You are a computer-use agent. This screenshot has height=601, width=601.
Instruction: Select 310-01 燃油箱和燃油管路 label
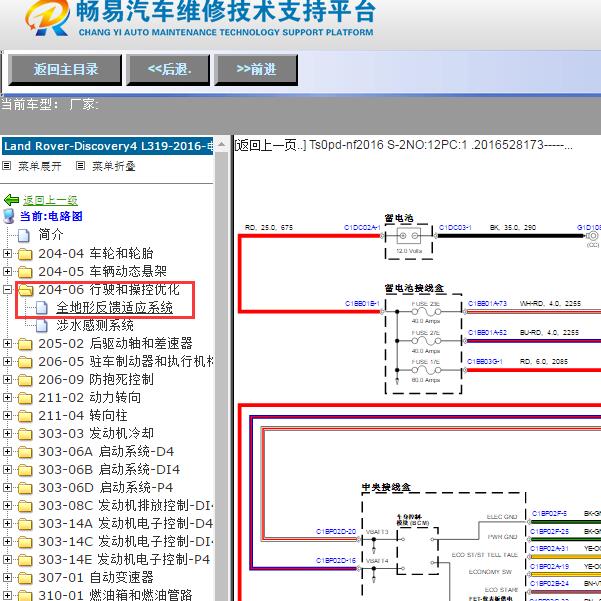tap(115, 595)
